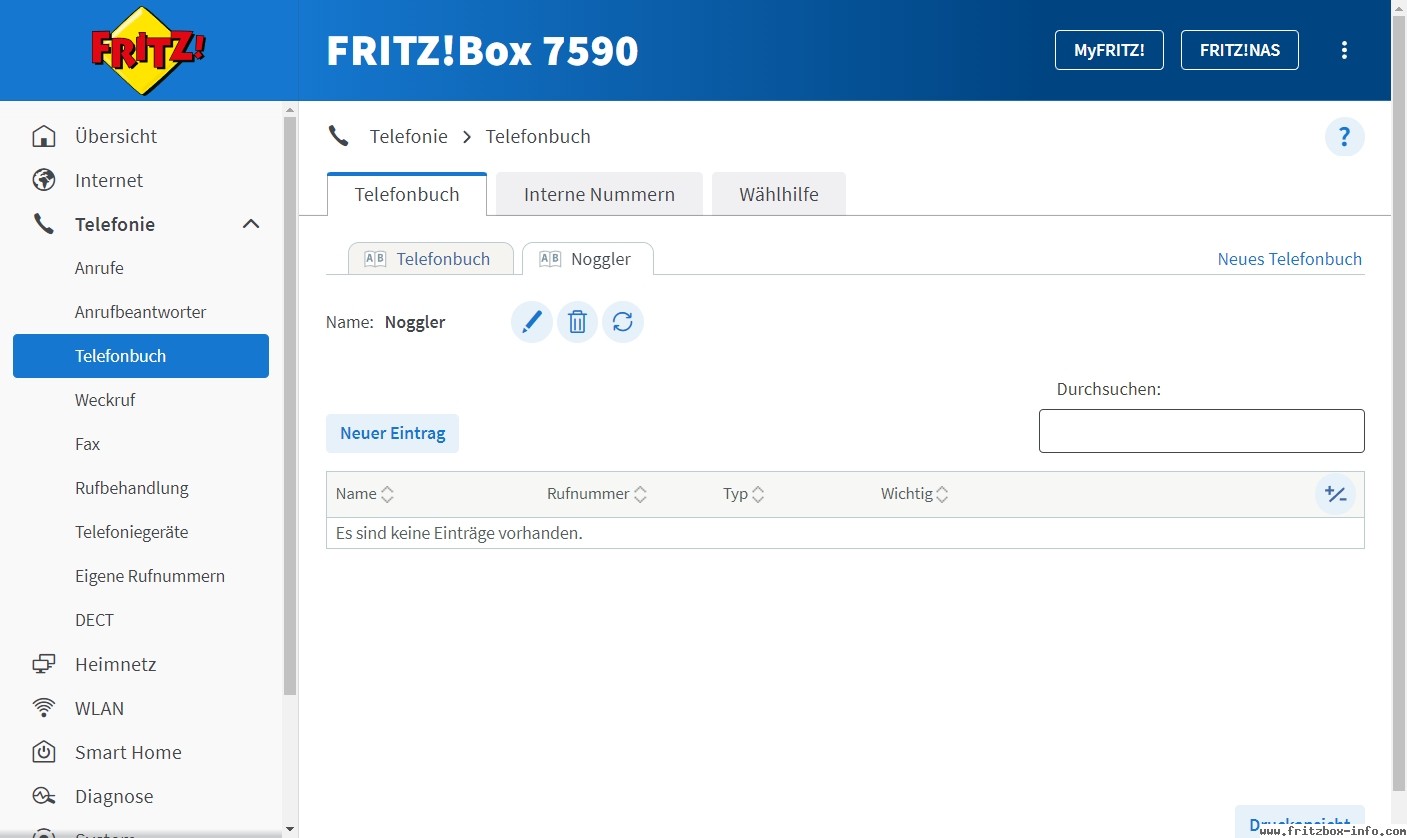Screen dimensions: 1407x838
Task: Go to Übersicht page
Action: coord(116,136)
